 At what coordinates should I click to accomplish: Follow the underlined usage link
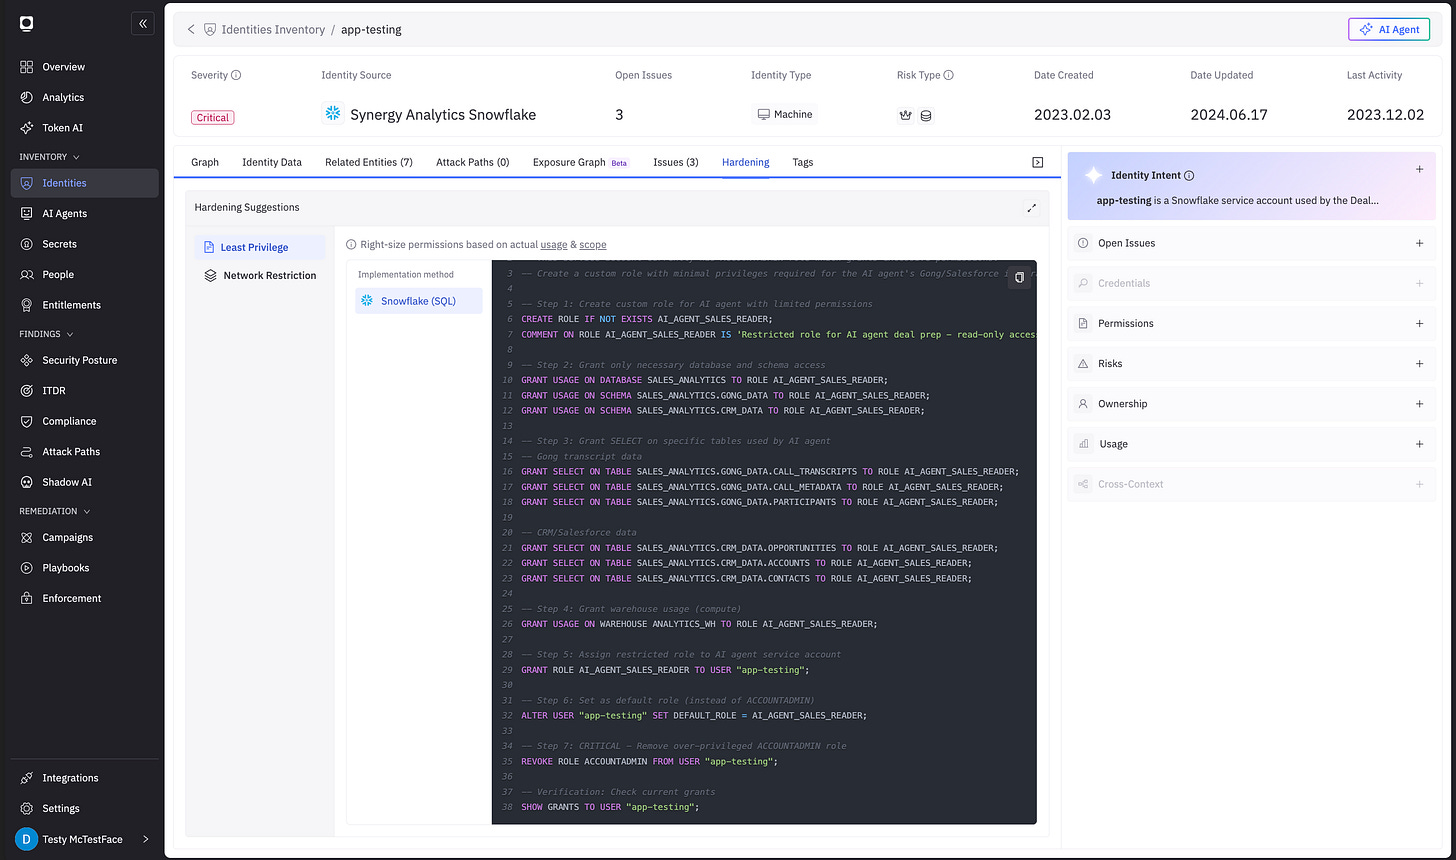point(553,245)
